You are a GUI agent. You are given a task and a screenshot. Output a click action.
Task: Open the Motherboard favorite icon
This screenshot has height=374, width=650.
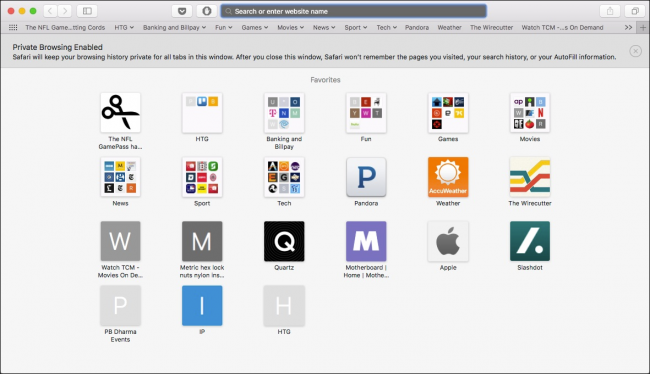(366, 241)
